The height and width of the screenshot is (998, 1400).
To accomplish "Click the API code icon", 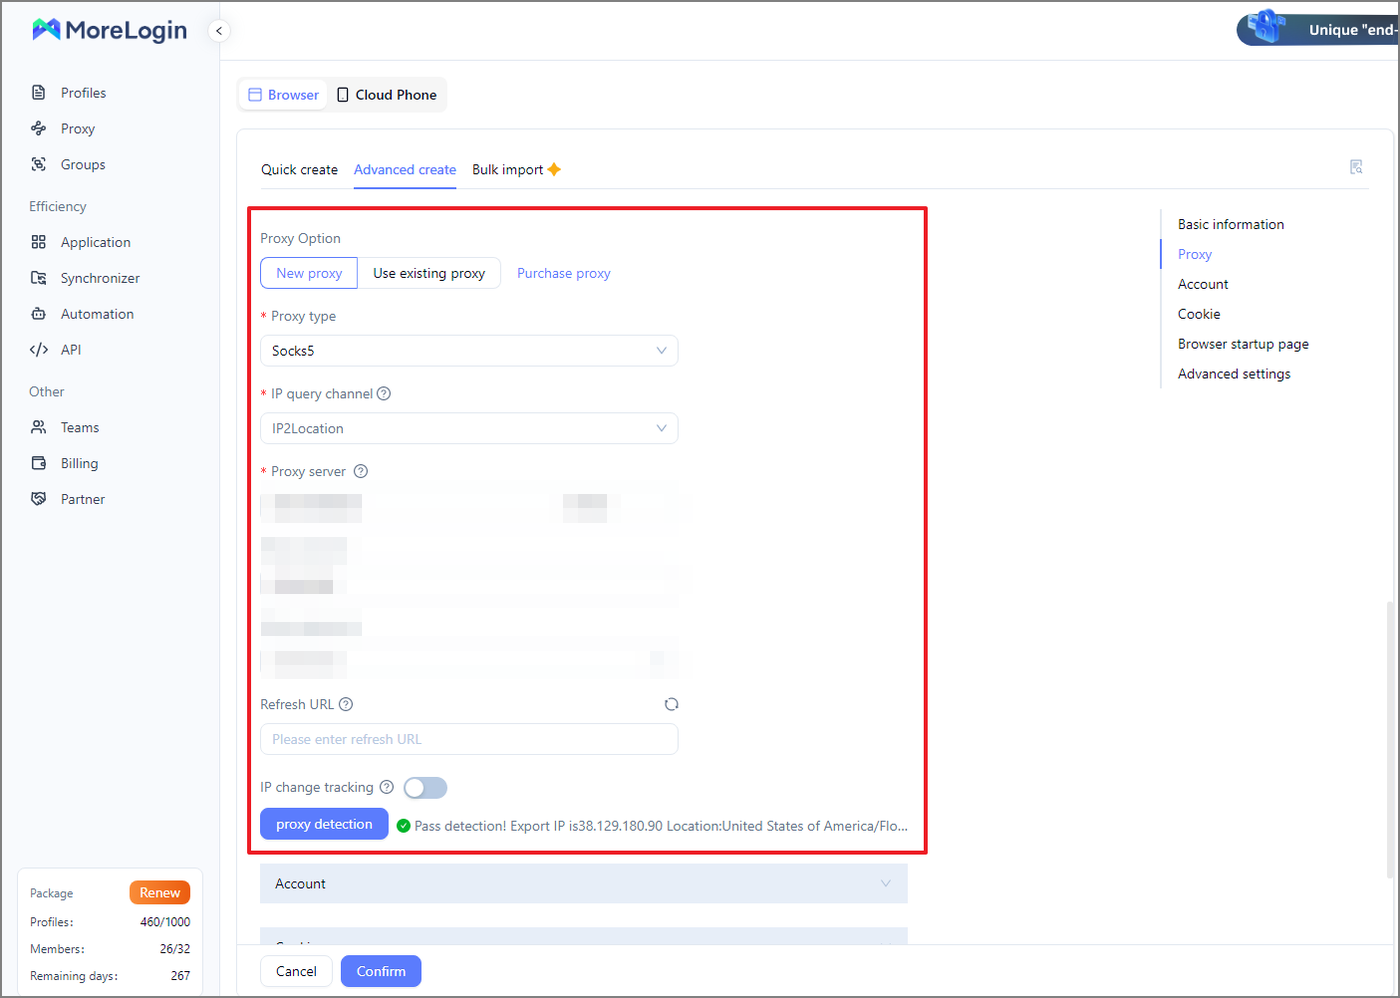I will 39,350.
